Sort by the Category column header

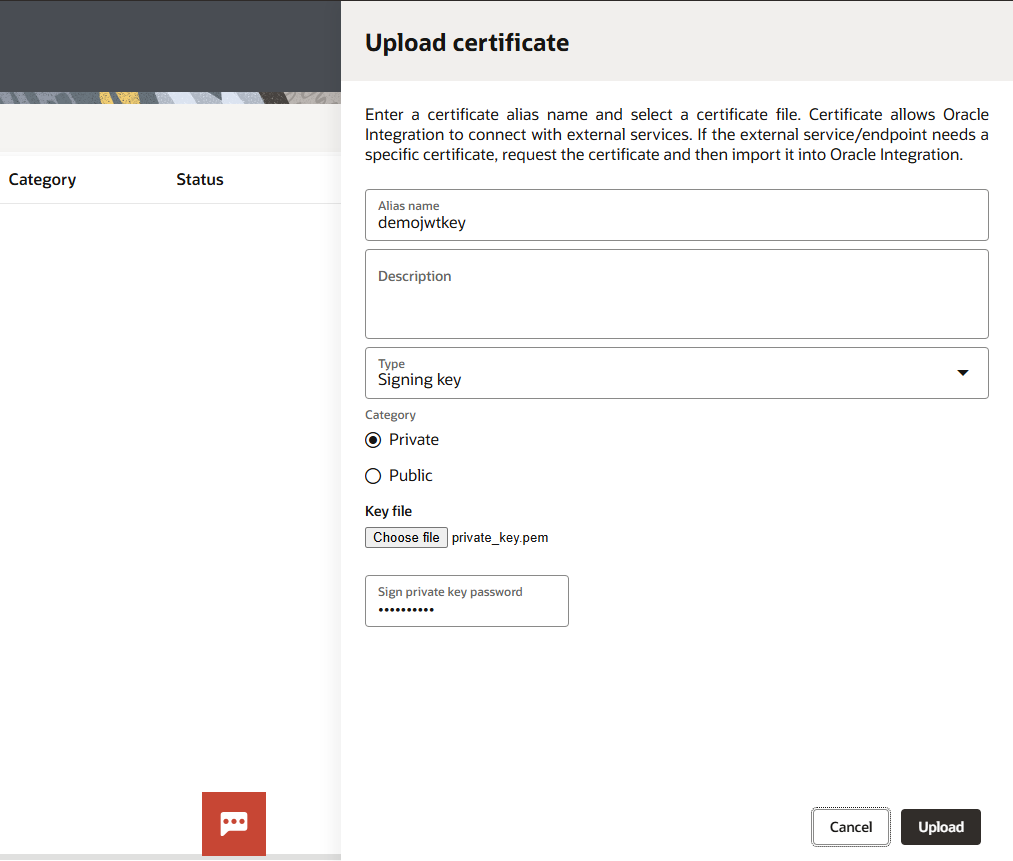[43, 180]
